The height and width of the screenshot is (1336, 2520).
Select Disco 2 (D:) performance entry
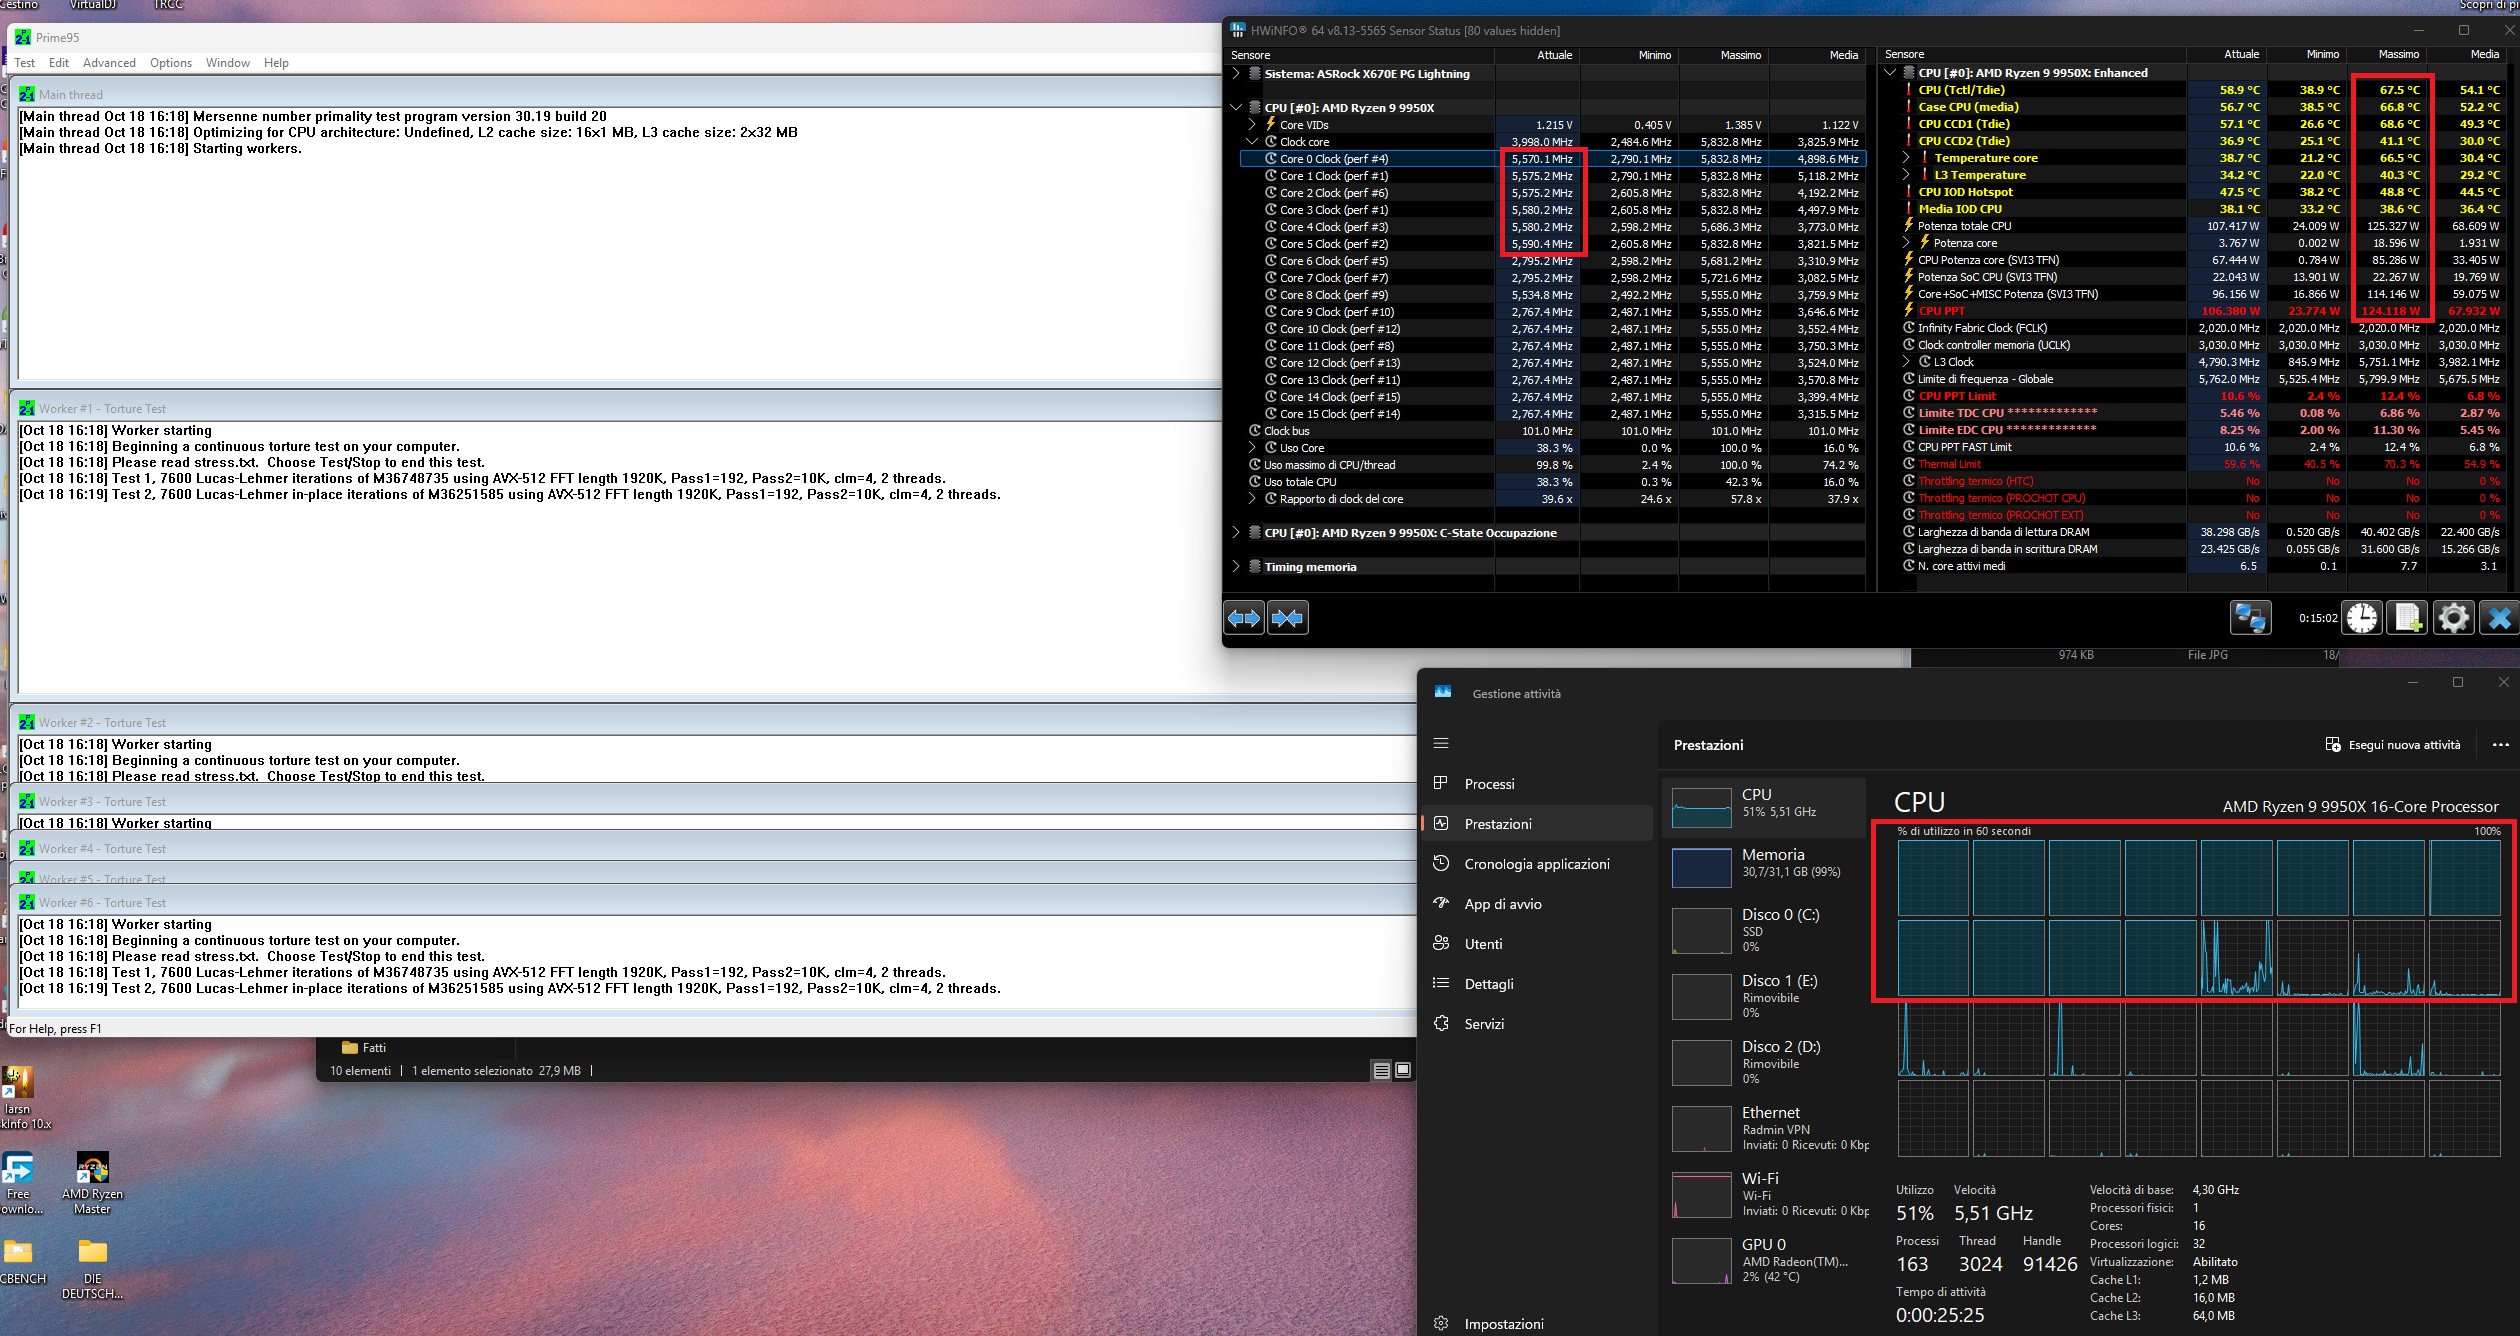(1764, 1062)
